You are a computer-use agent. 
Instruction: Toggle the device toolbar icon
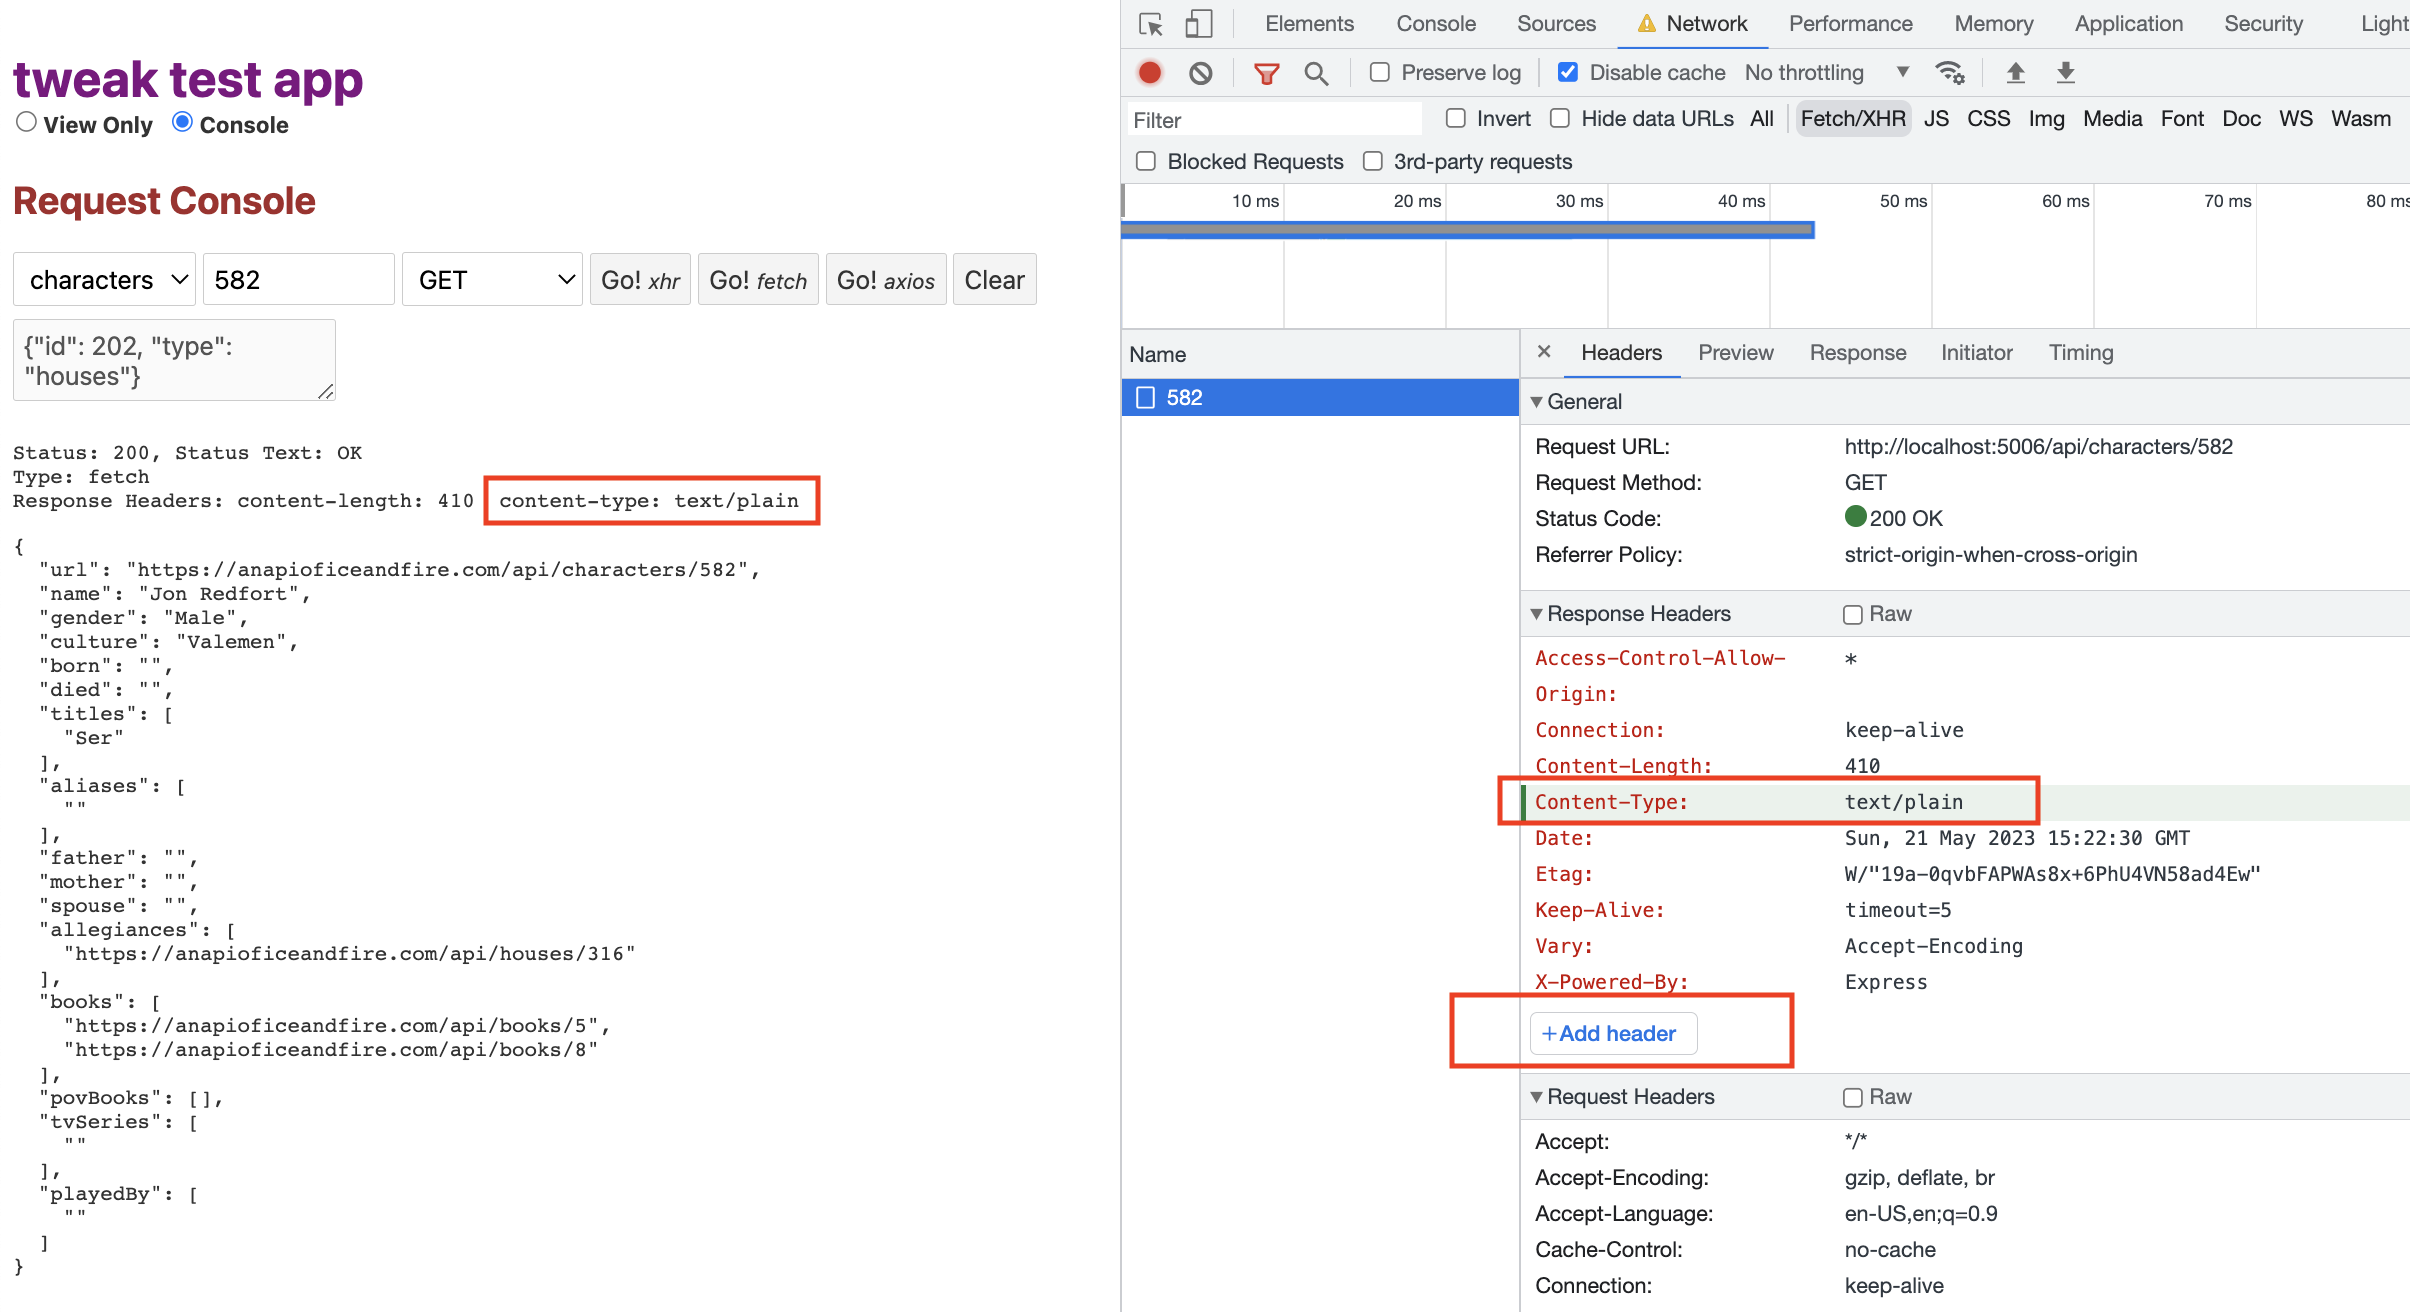(x=1198, y=24)
